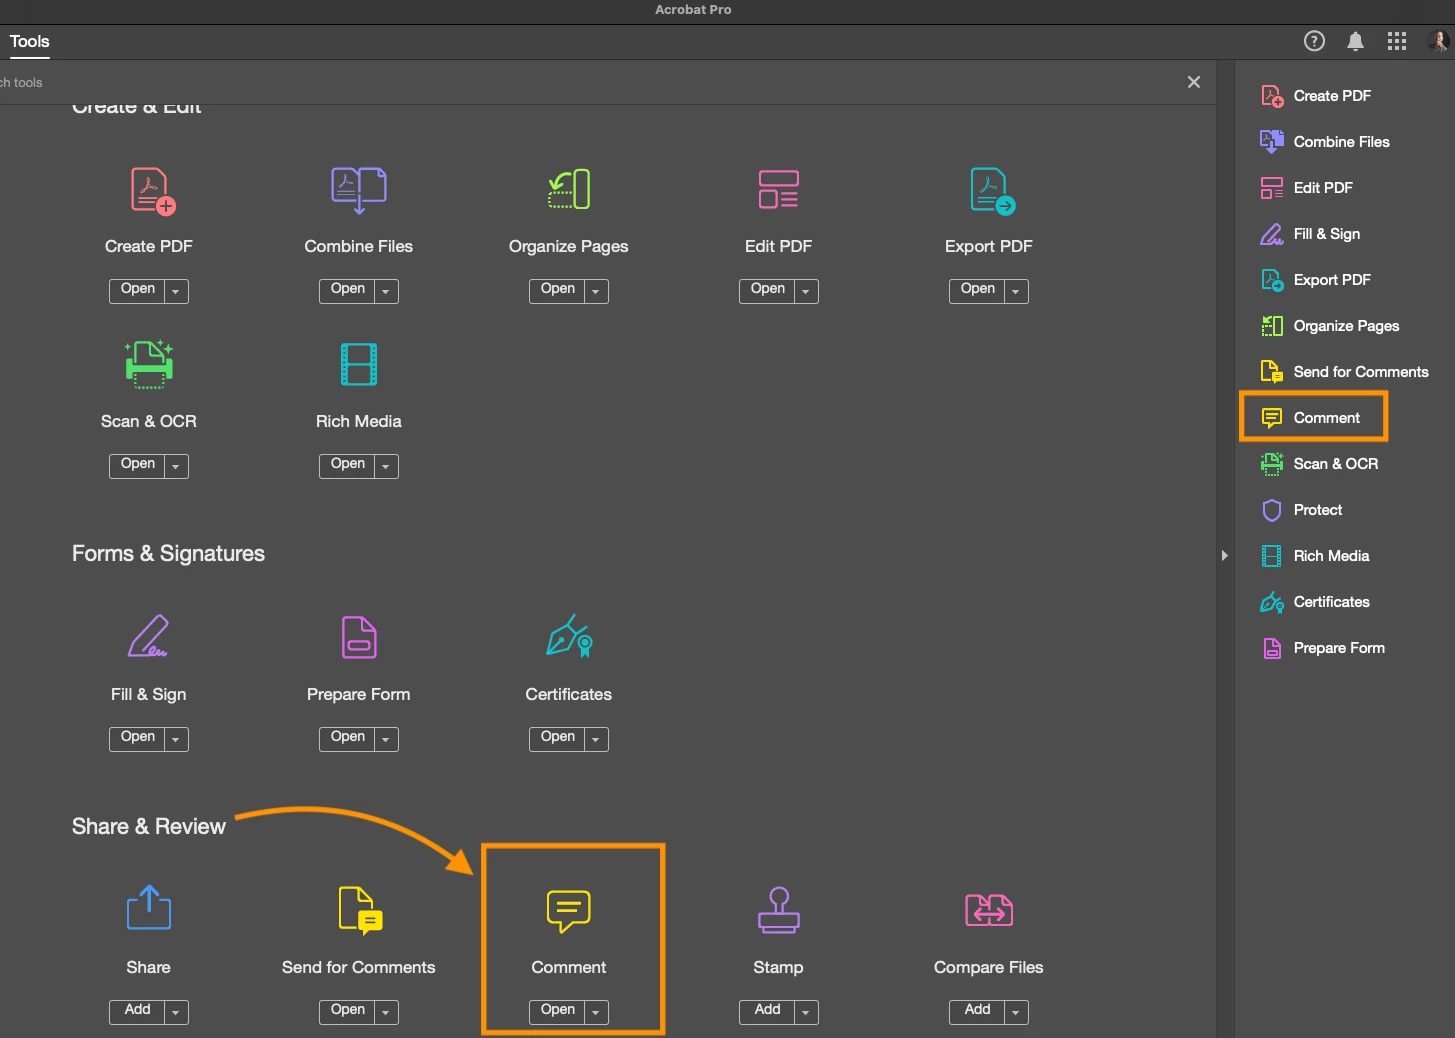Screen dimensions: 1455x1038
Task: Click the Combine Files tool icon in grid
Action: [358, 190]
